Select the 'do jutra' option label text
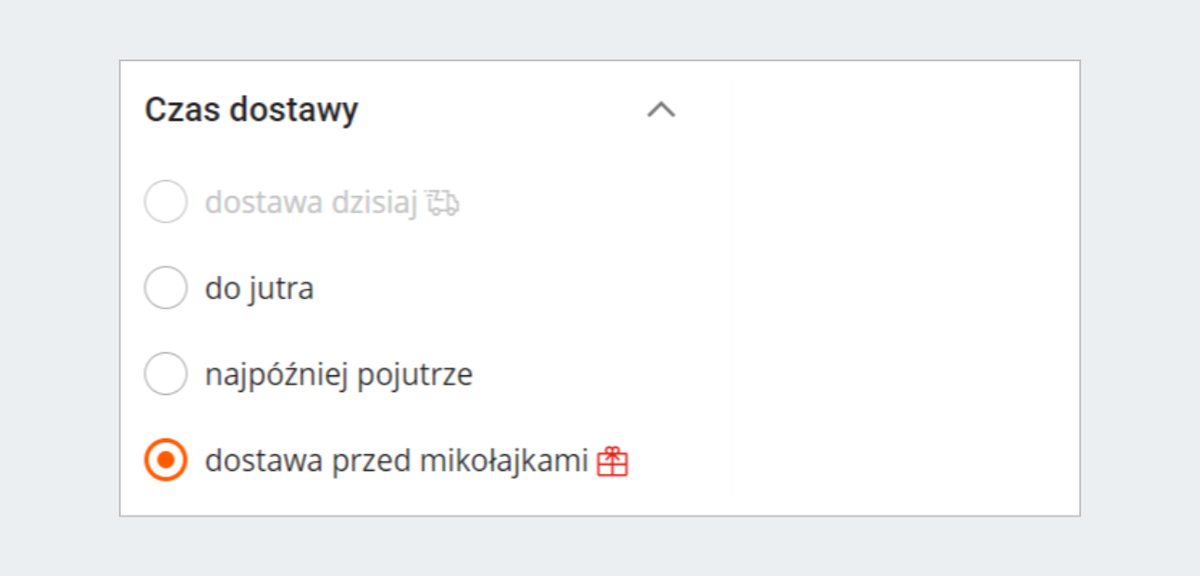 259,288
